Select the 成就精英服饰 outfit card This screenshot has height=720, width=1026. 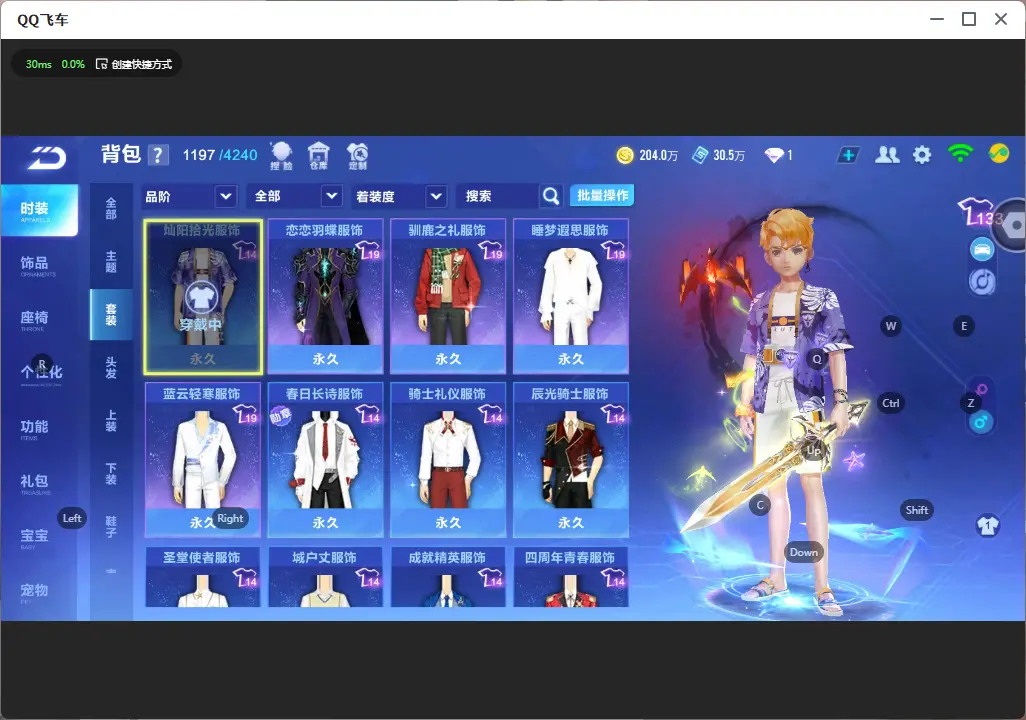tap(448, 577)
